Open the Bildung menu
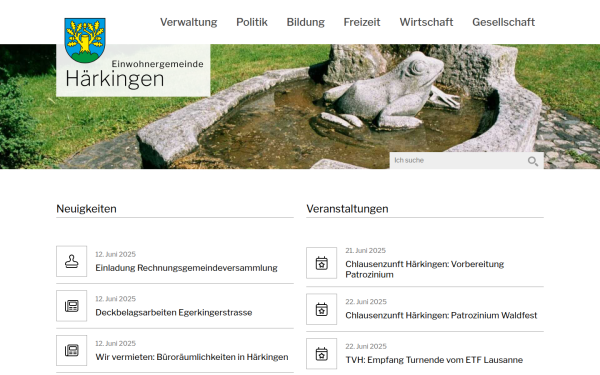Image resolution: width=600 pixels, height=375 pixels. pyautogui.click(x=305, y=22)
